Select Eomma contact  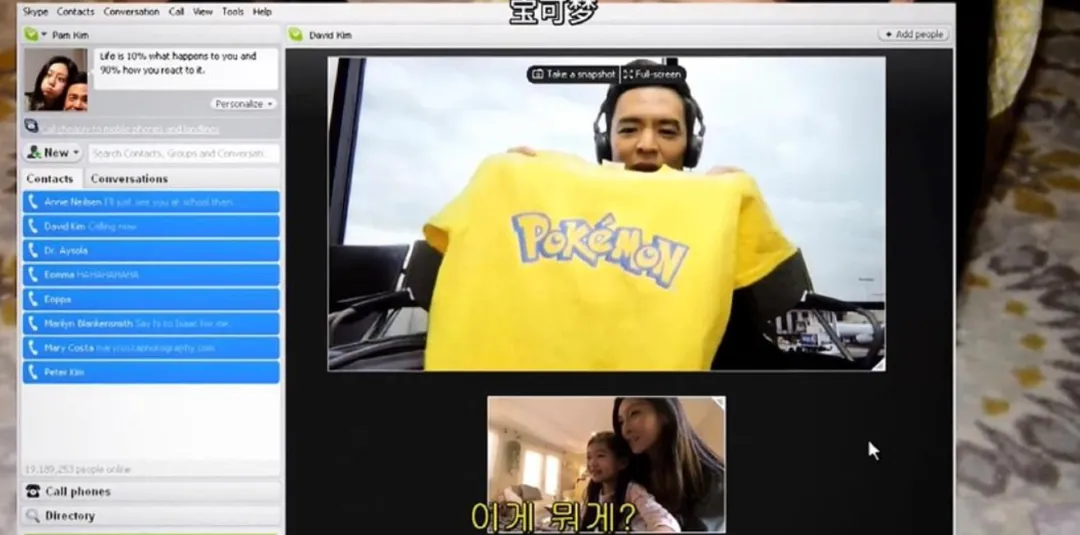pos(151,274)
